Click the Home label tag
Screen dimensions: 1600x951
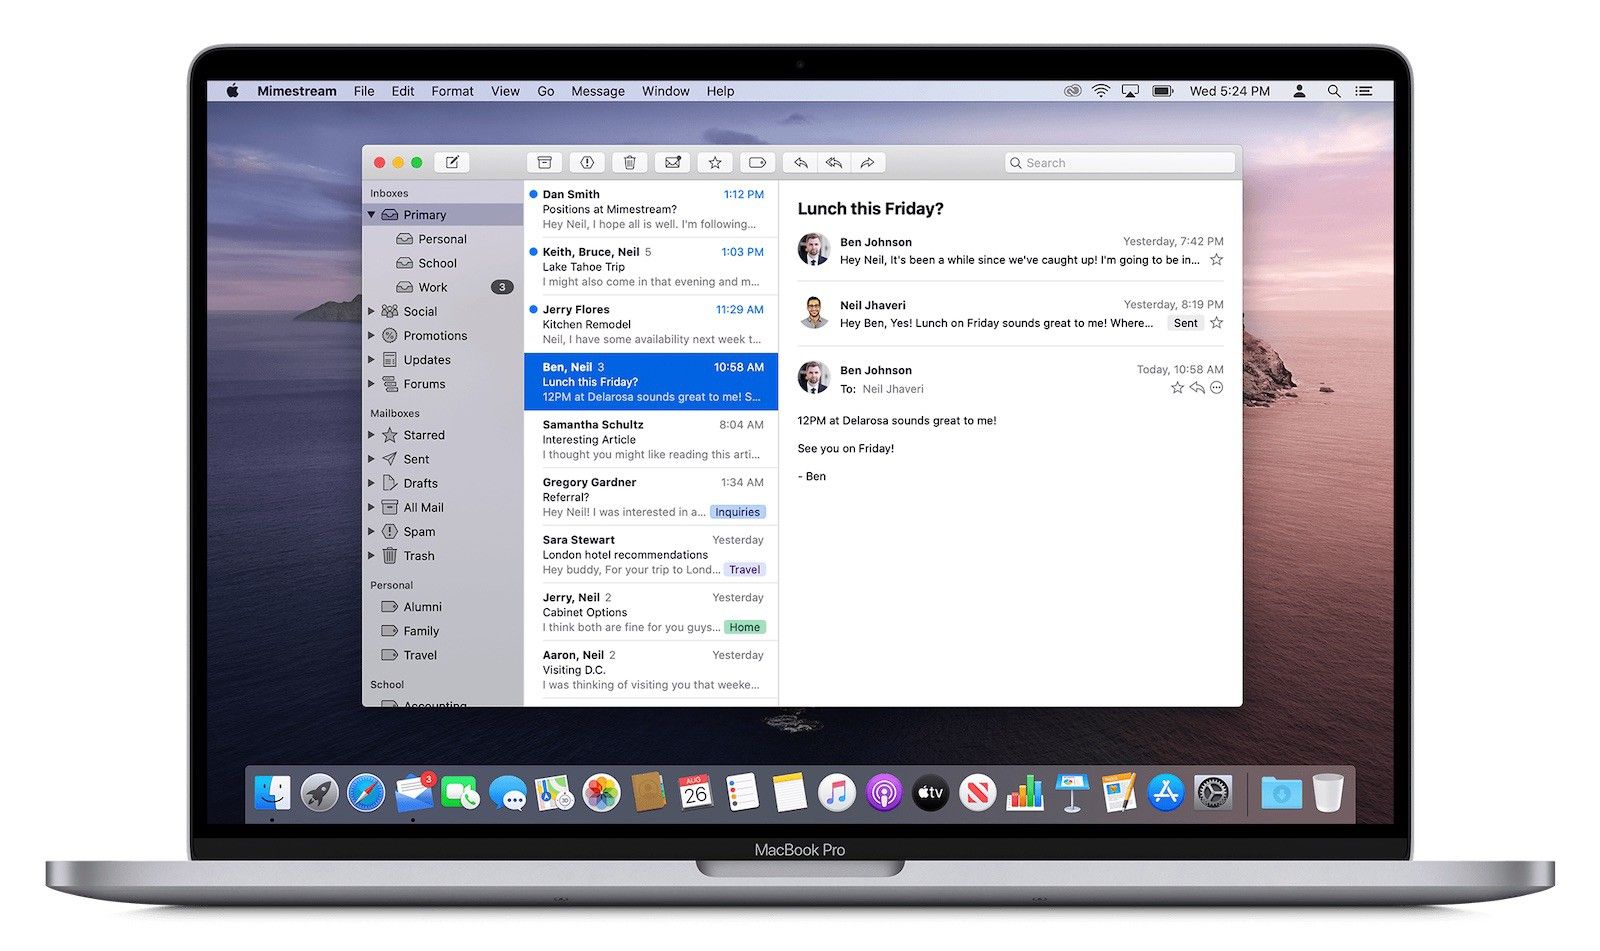point(745,627)
